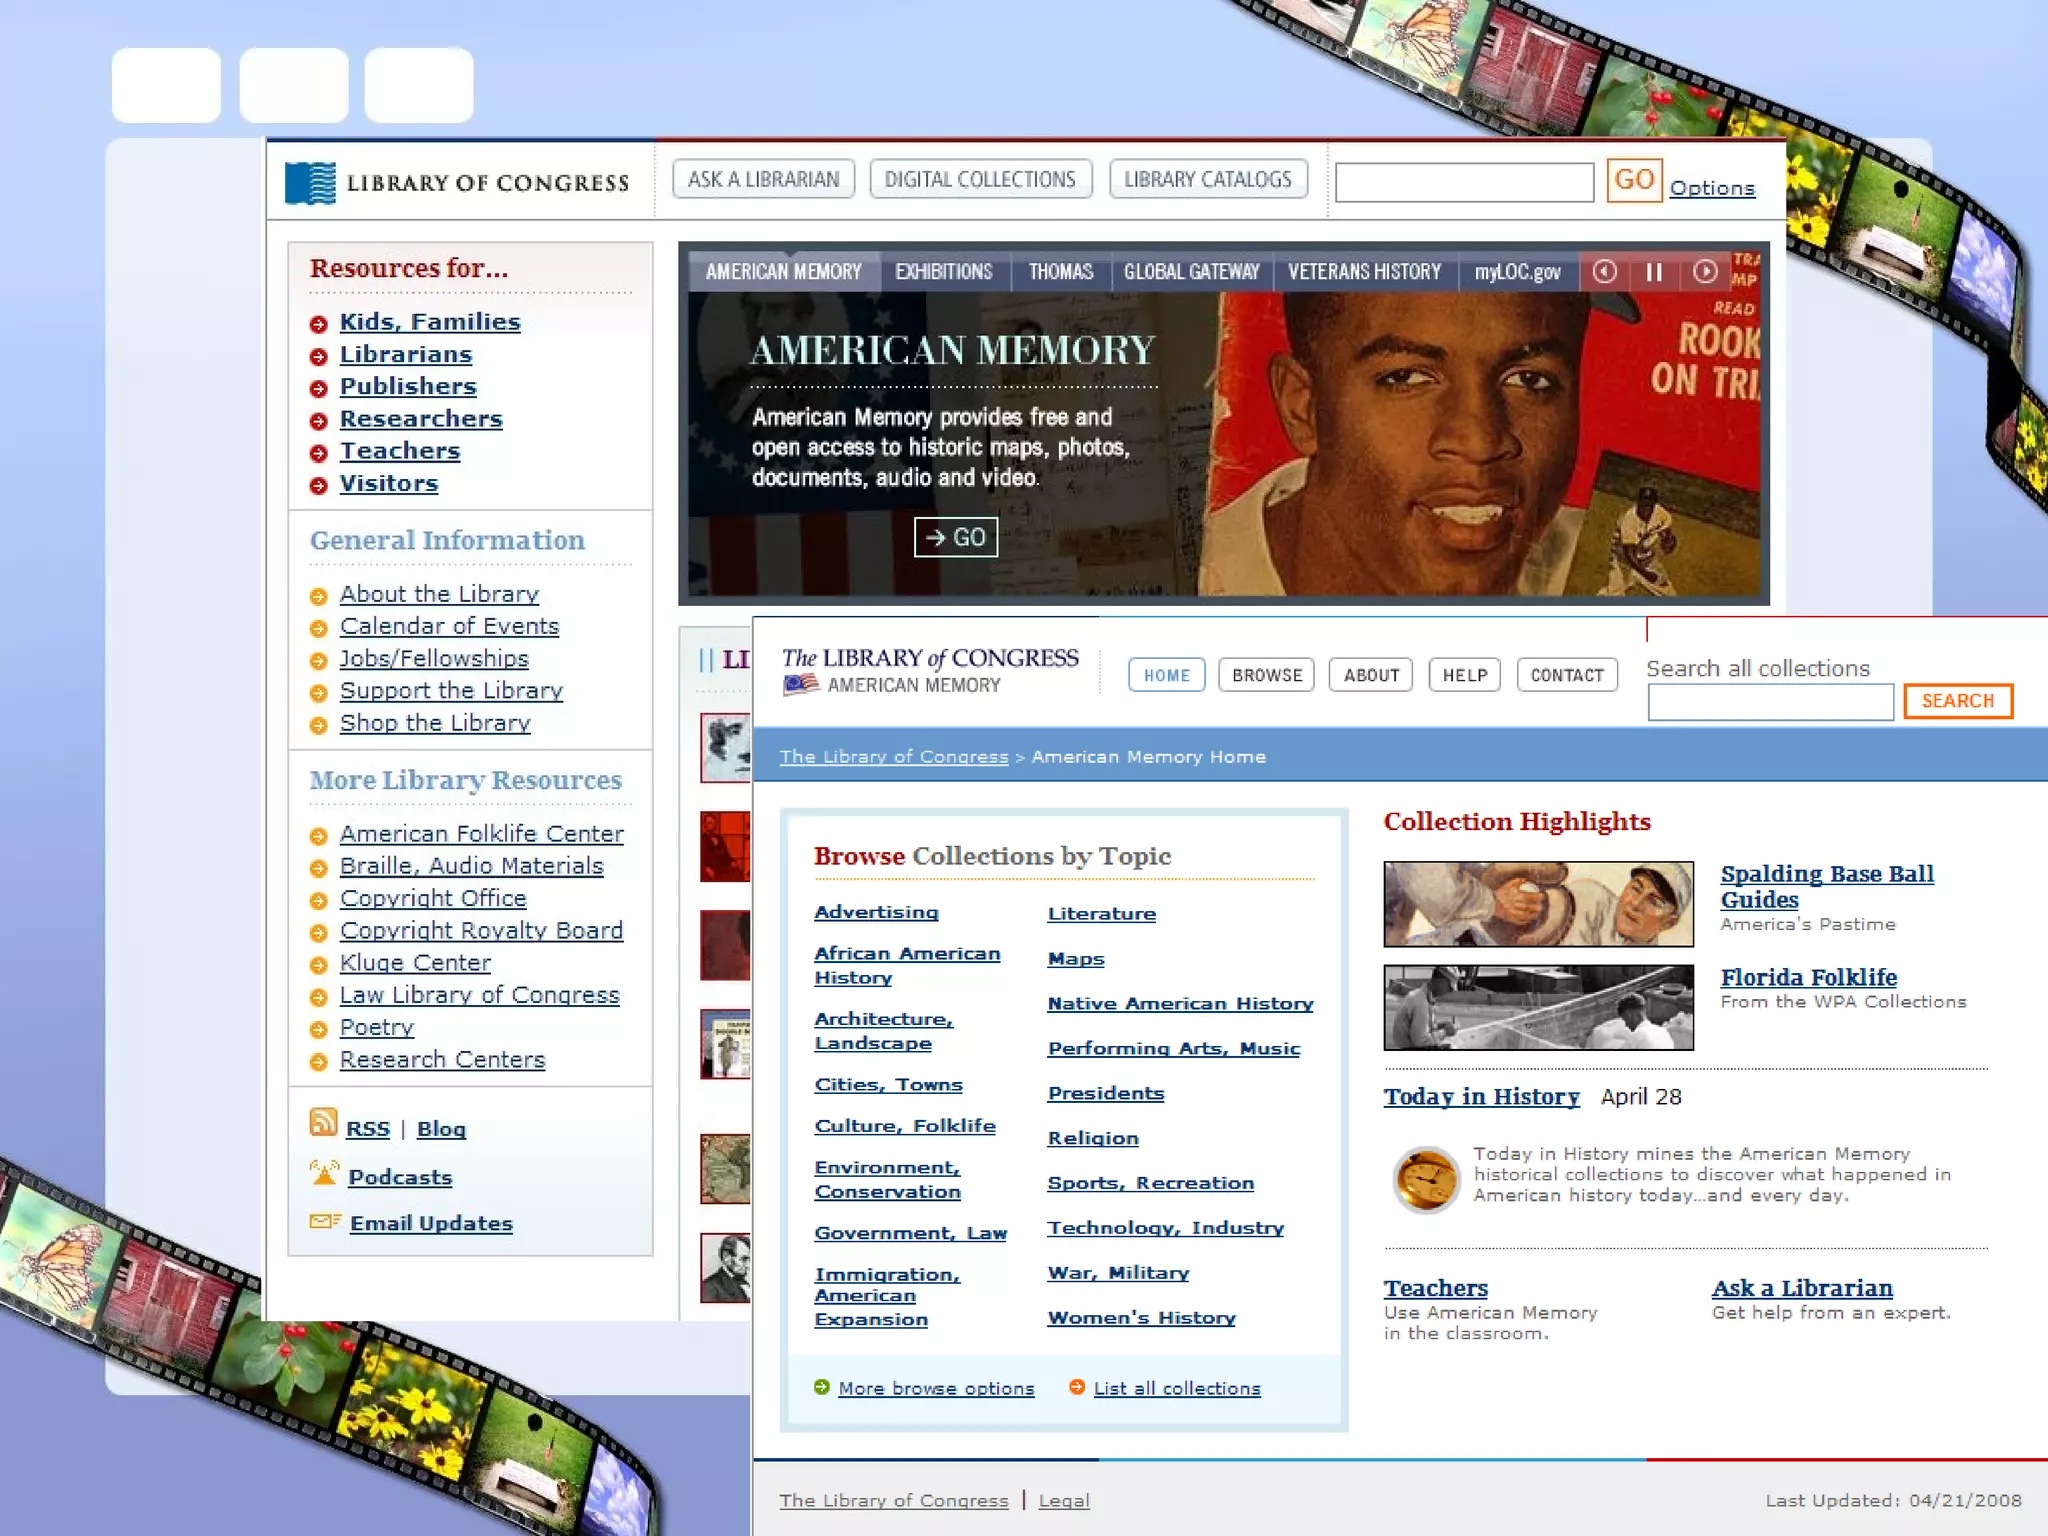Screen dimensions: 2048x1536
Task: Open the Spalding Base Ball Guides thumbnail
Action: 1538,904
